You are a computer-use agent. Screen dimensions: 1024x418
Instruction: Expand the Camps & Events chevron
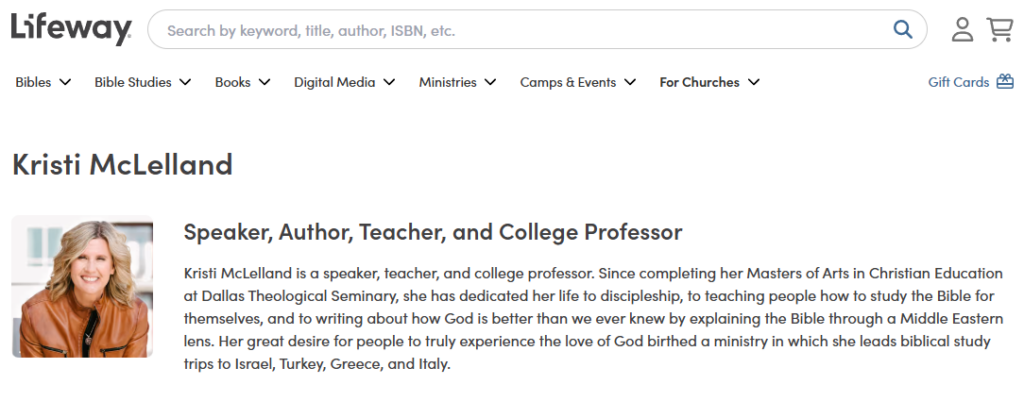pyautogui.click(x=630, y=82)
